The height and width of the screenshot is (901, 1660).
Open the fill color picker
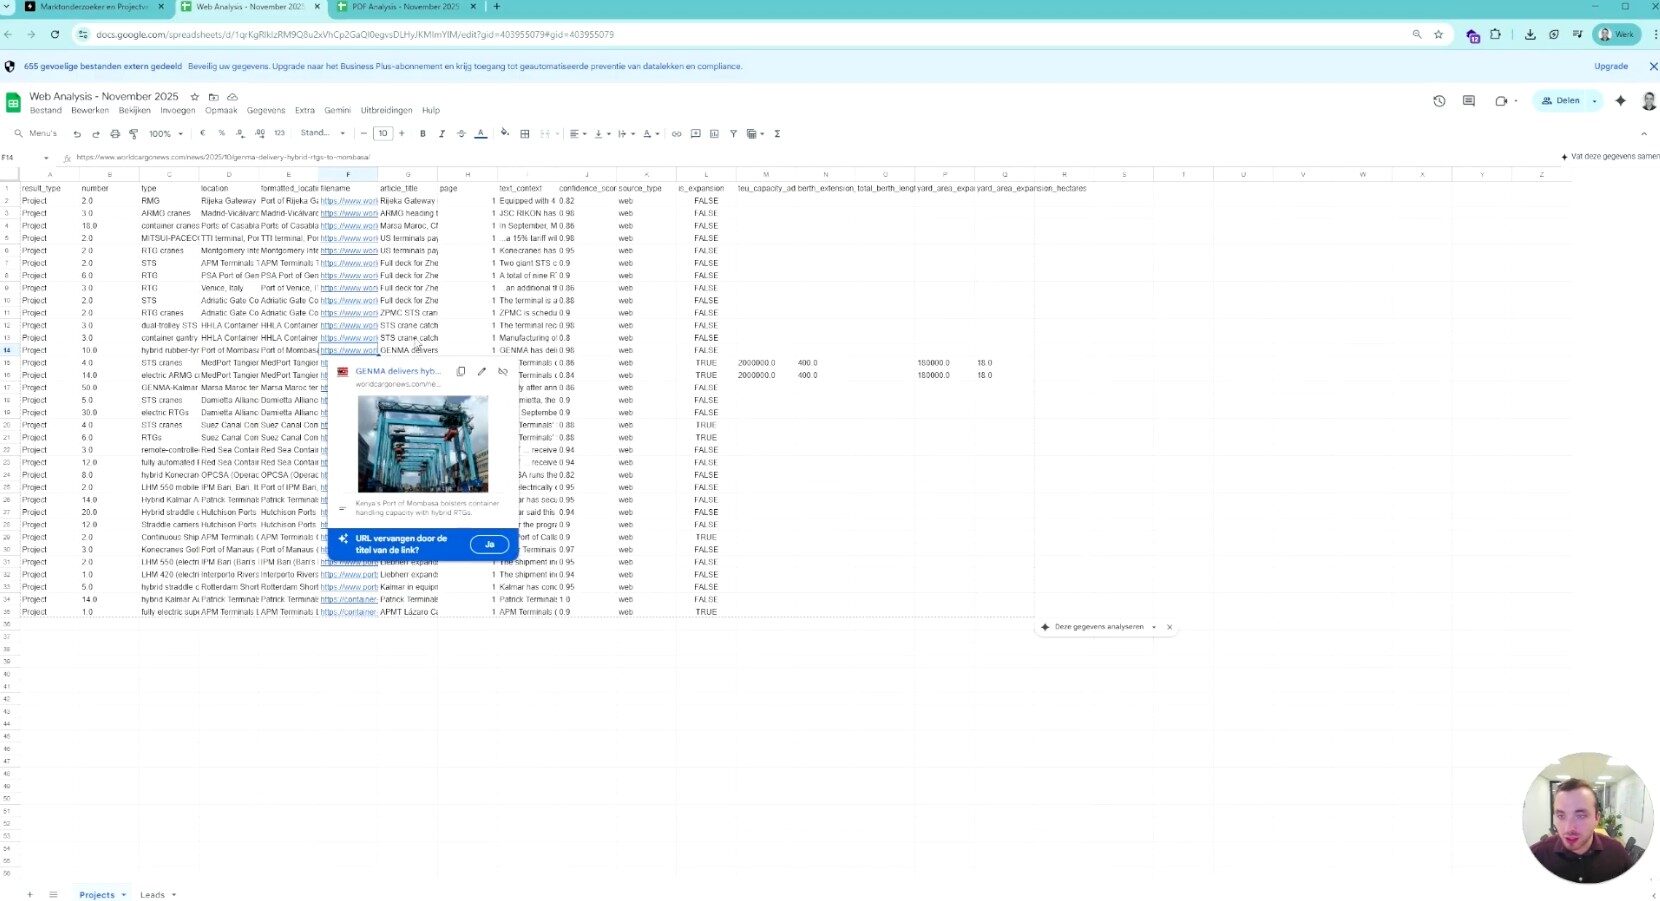point(504,133)
